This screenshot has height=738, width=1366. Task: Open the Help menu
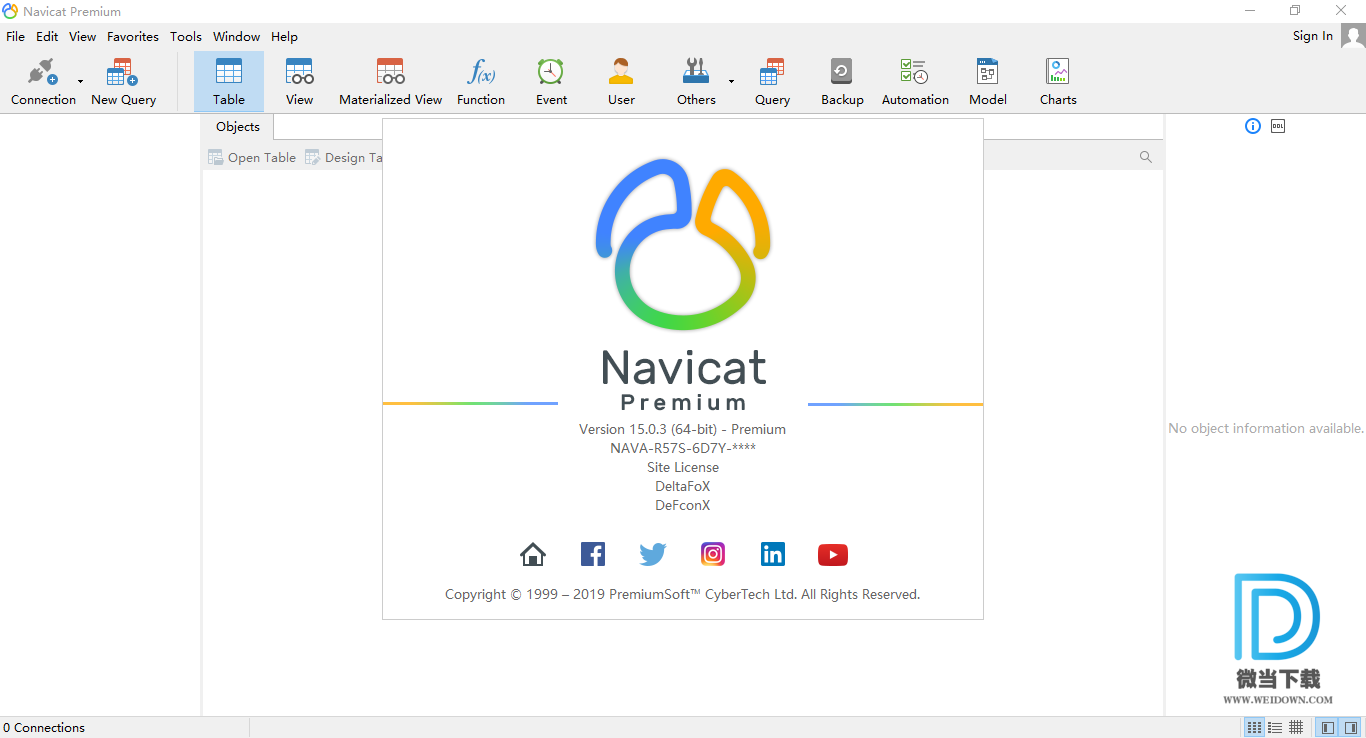click(x=285, y=36)
